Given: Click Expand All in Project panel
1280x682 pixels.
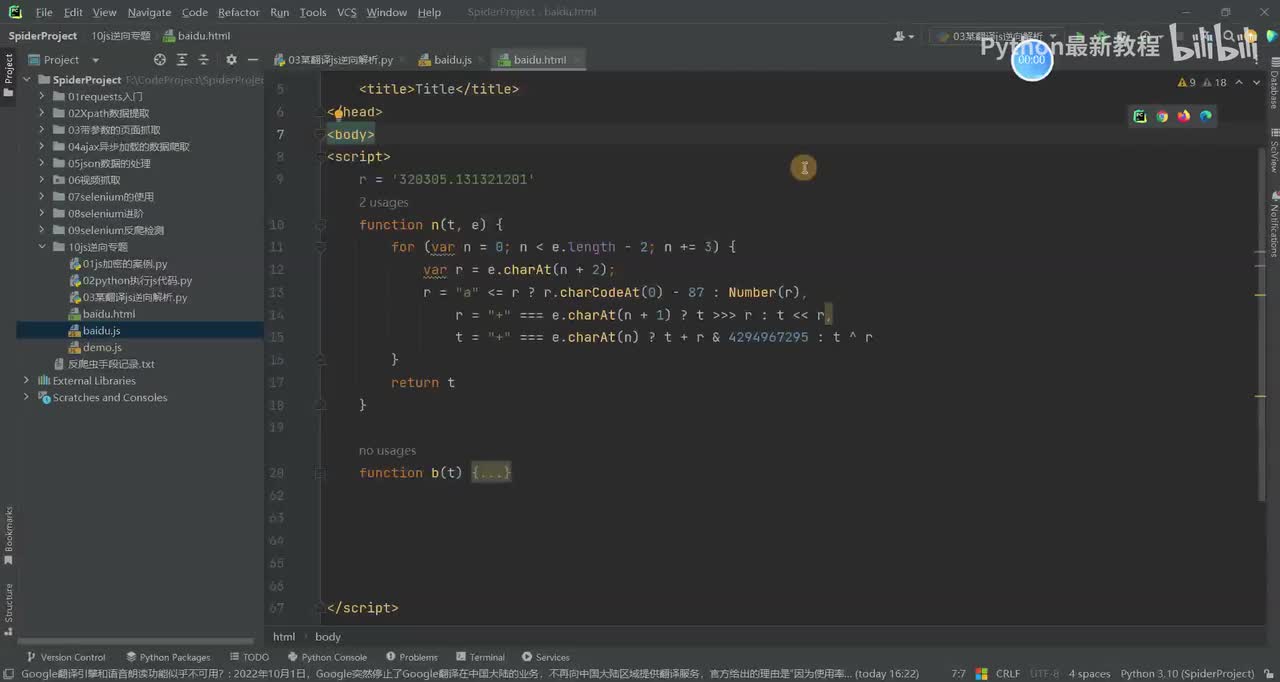Looking at the screenshot, I should point(183,60).
